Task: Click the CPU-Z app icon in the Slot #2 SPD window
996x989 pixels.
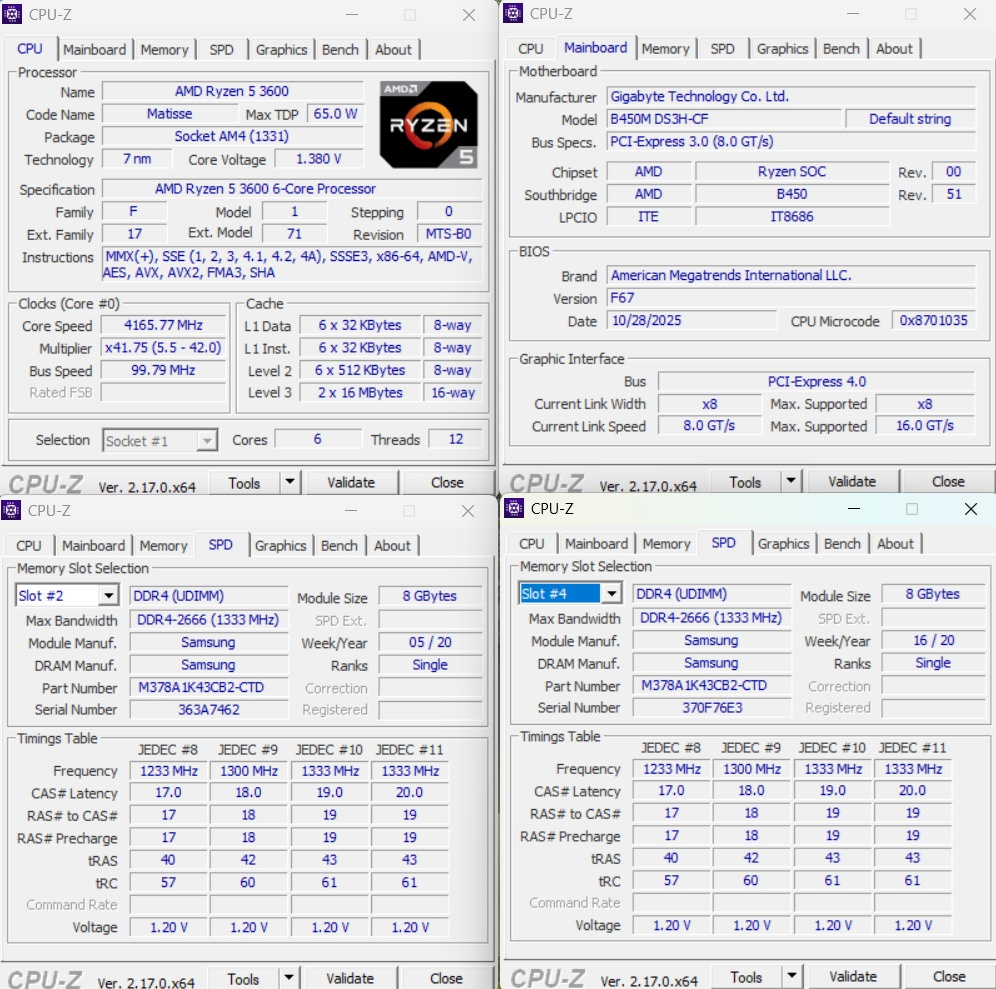Action: click(x=11, y=510)
